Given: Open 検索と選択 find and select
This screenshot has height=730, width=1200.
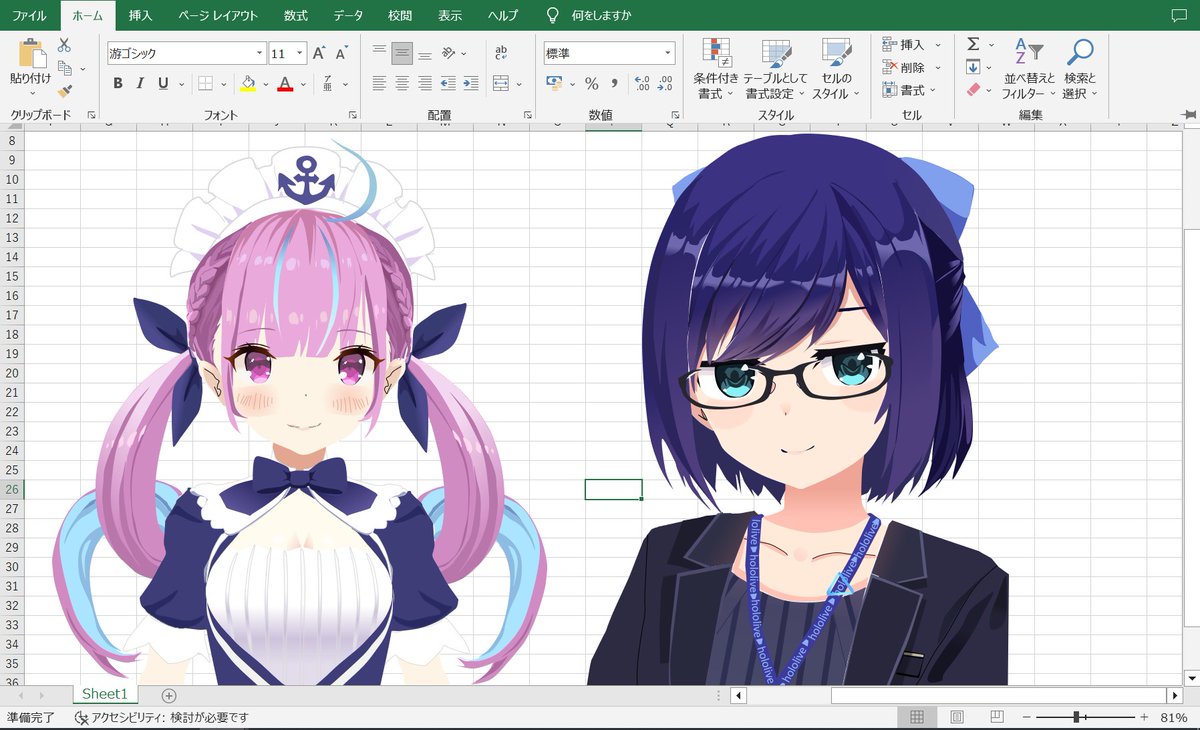Looking at the screenshot, I should (1080, 68).
